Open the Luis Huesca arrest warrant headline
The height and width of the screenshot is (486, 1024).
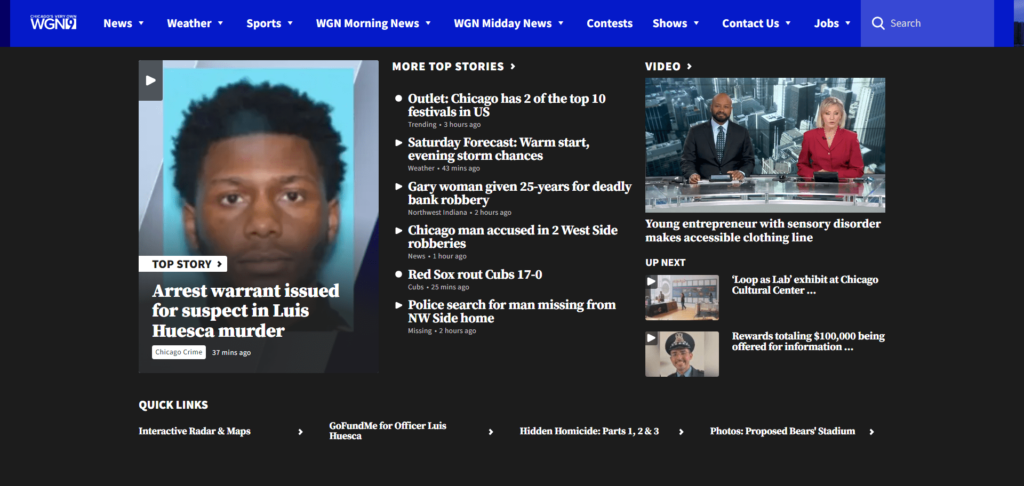246,311
